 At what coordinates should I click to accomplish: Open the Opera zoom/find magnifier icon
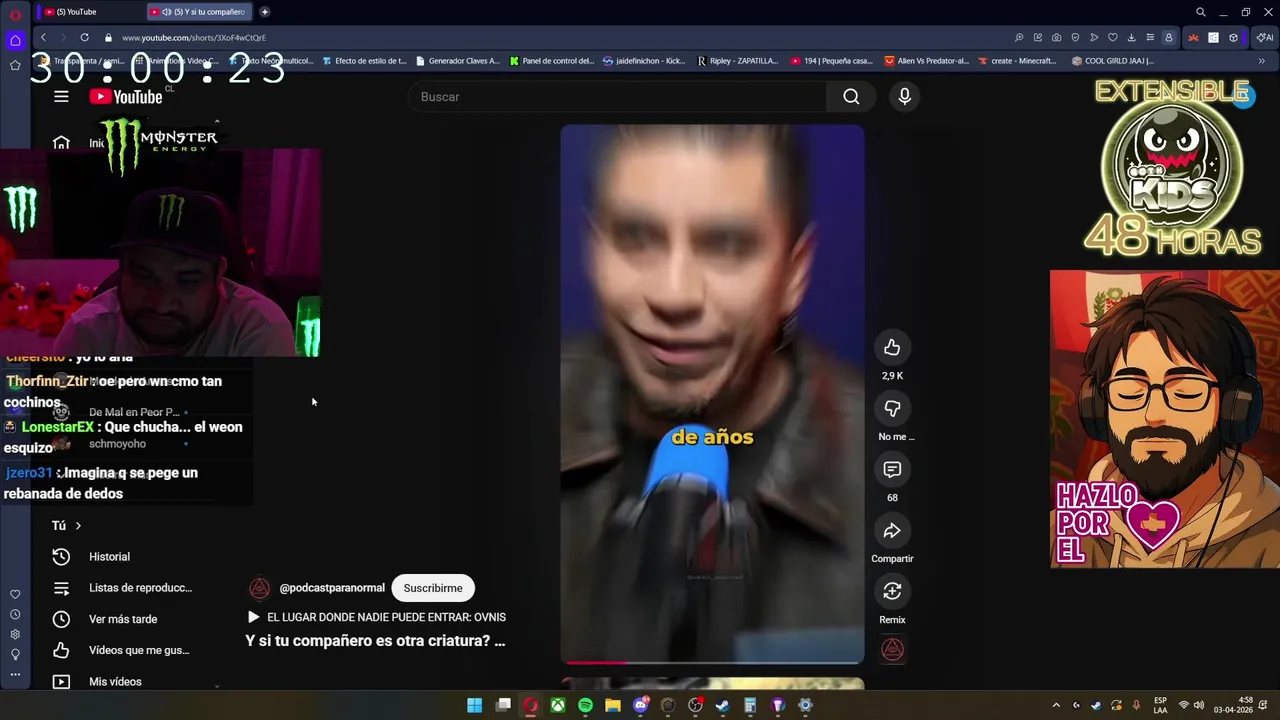tap(1019, 37)
